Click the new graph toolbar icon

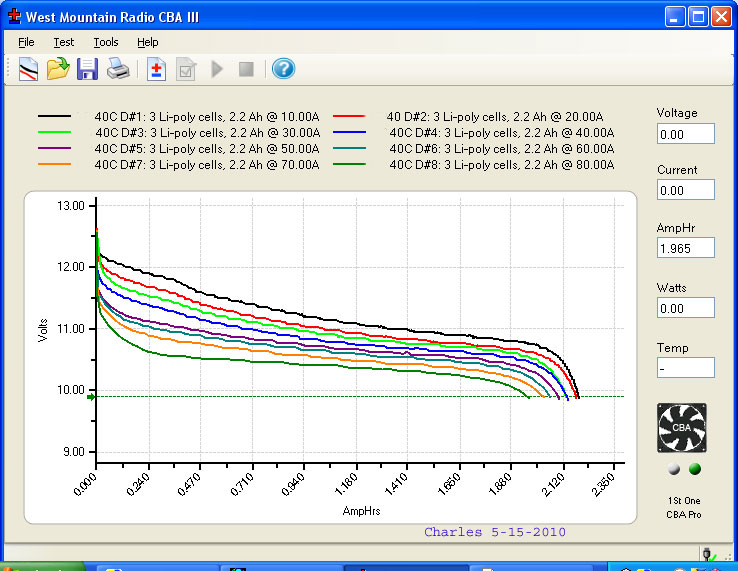click(x=27, y=69)
